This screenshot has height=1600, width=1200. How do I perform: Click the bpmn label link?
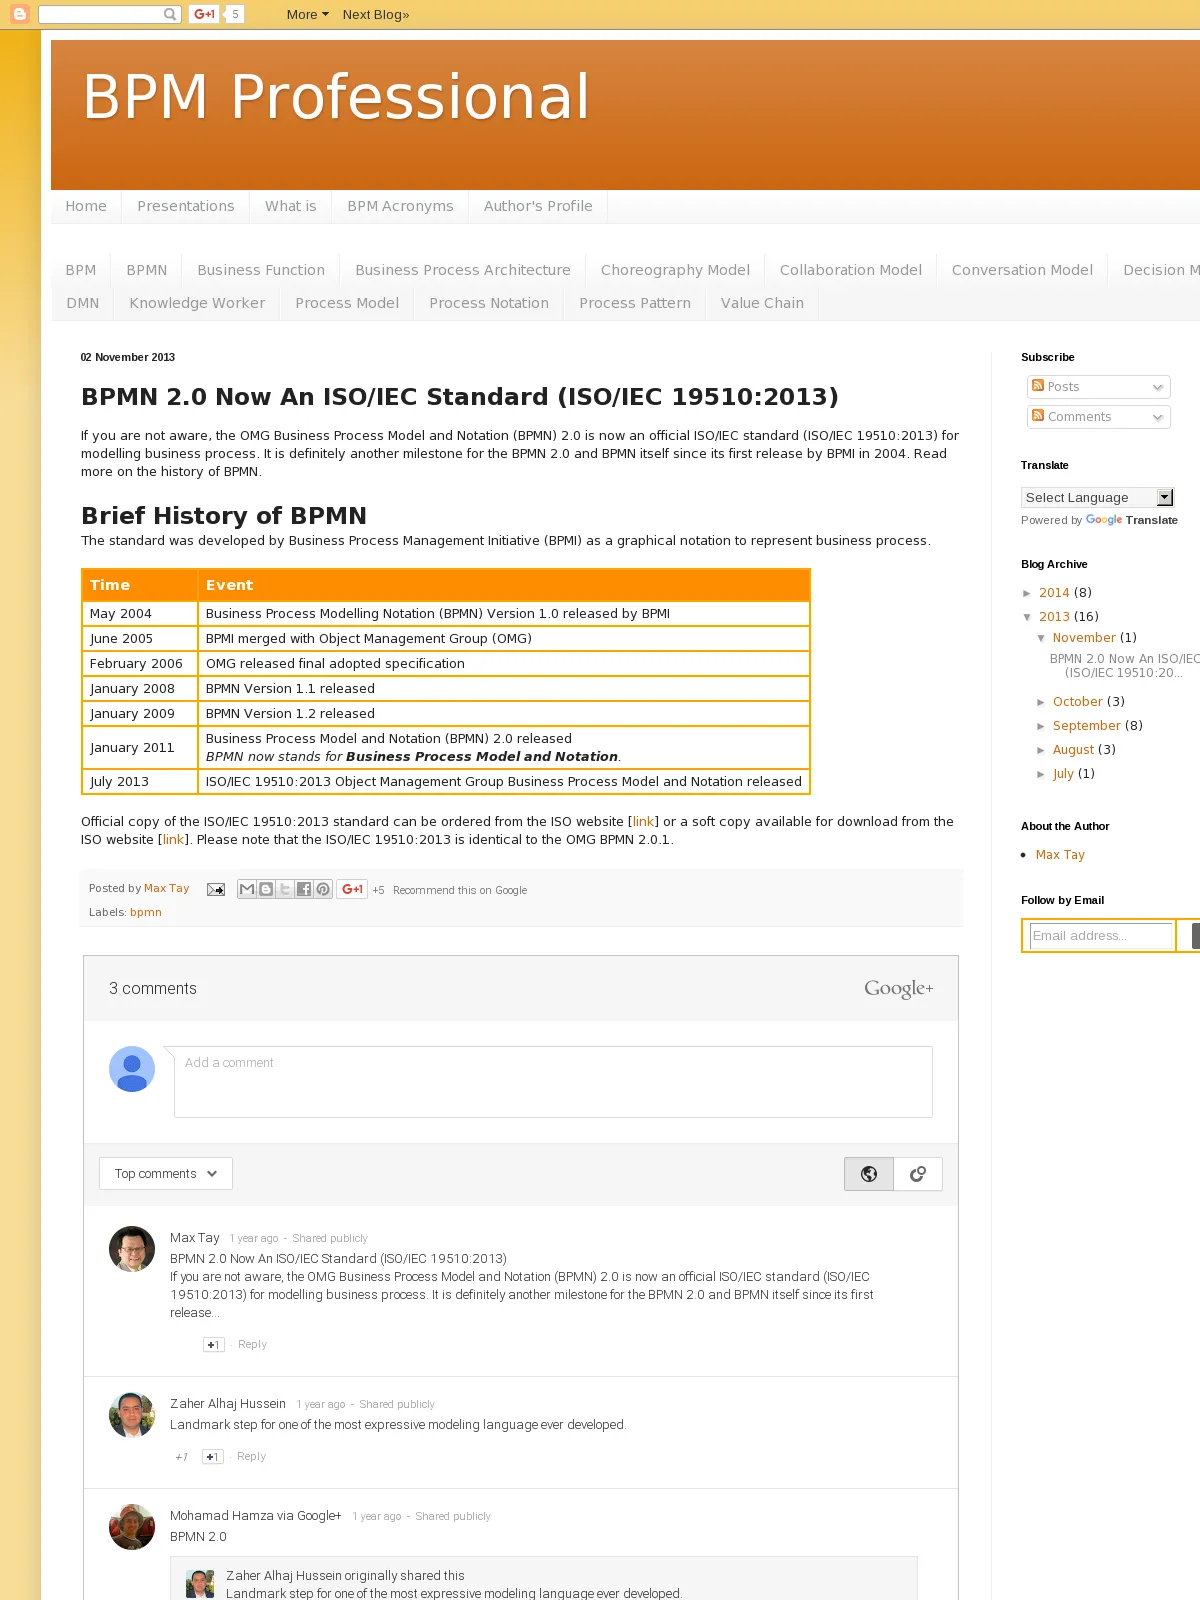[x=146, y=912]
